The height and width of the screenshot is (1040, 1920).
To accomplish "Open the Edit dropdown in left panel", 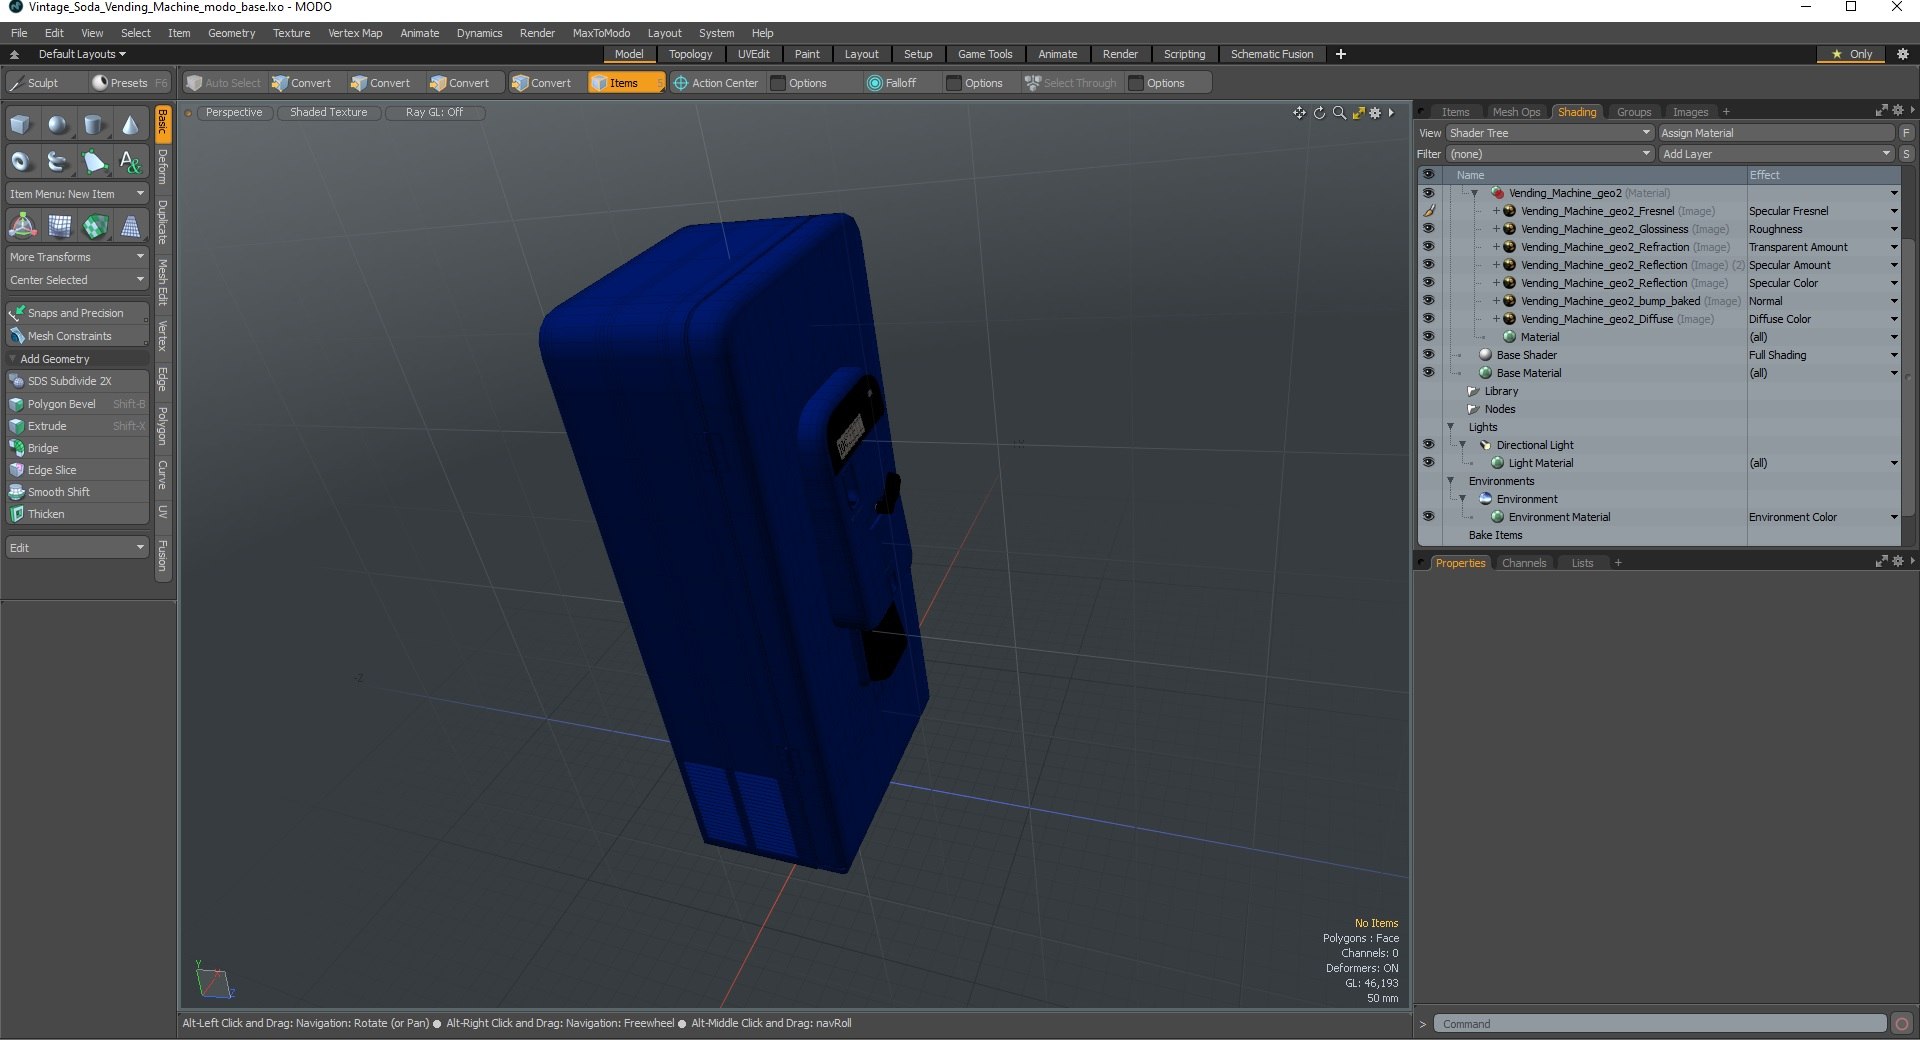I will tap(77, 548).
